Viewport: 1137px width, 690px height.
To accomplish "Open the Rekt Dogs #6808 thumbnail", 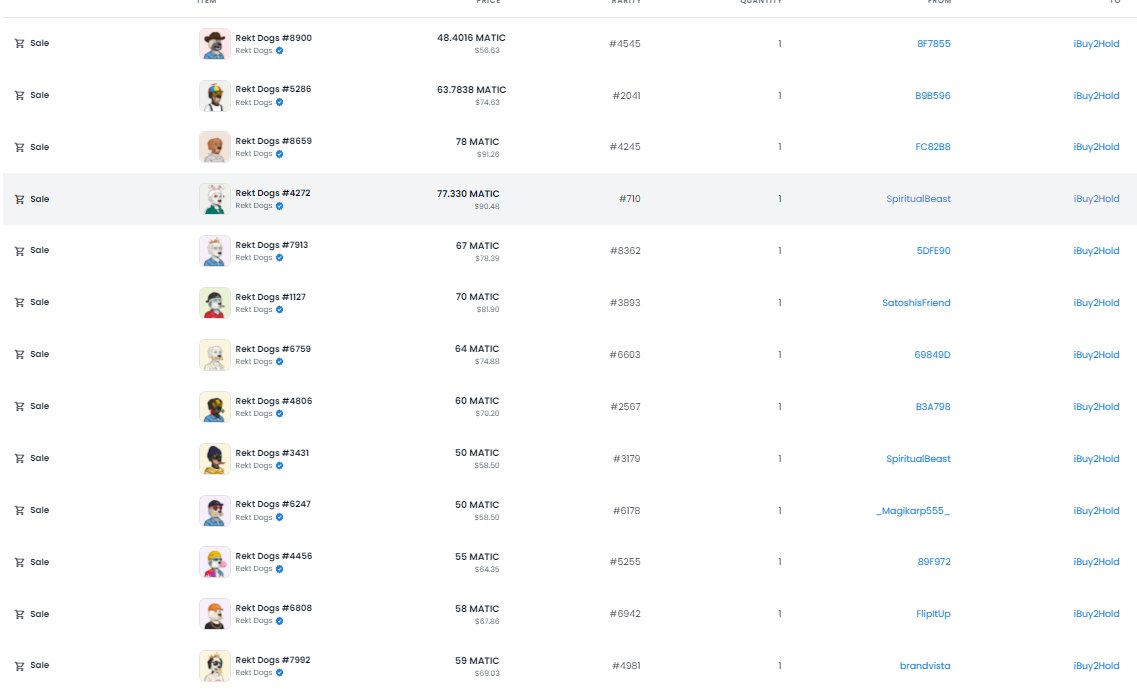I will [x=215, y=615].
